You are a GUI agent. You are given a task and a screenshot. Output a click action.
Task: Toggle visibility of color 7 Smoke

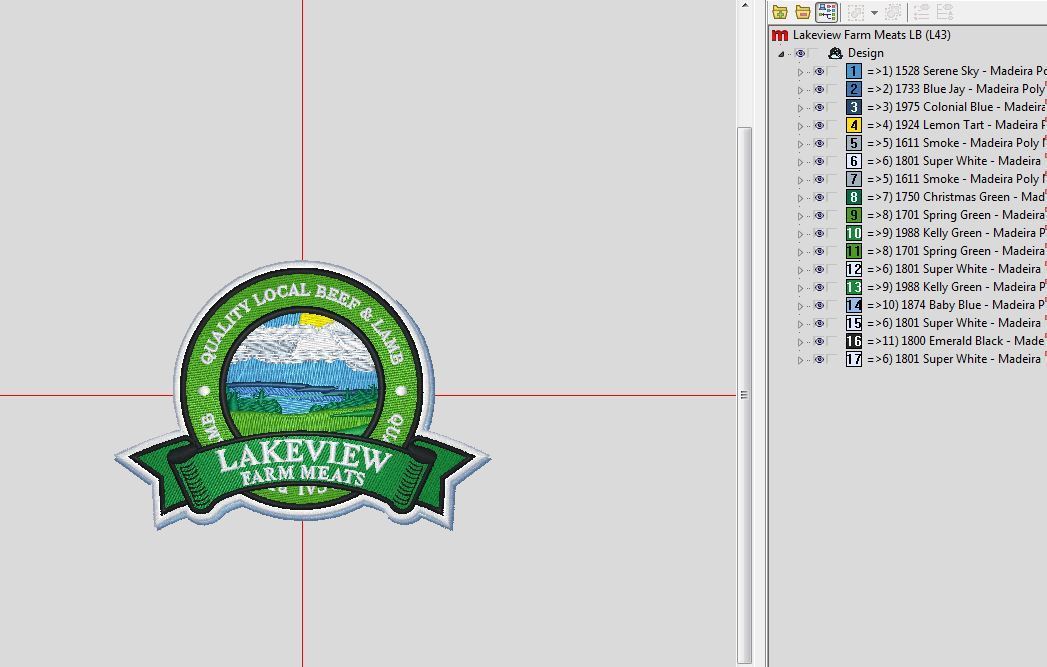819,179
